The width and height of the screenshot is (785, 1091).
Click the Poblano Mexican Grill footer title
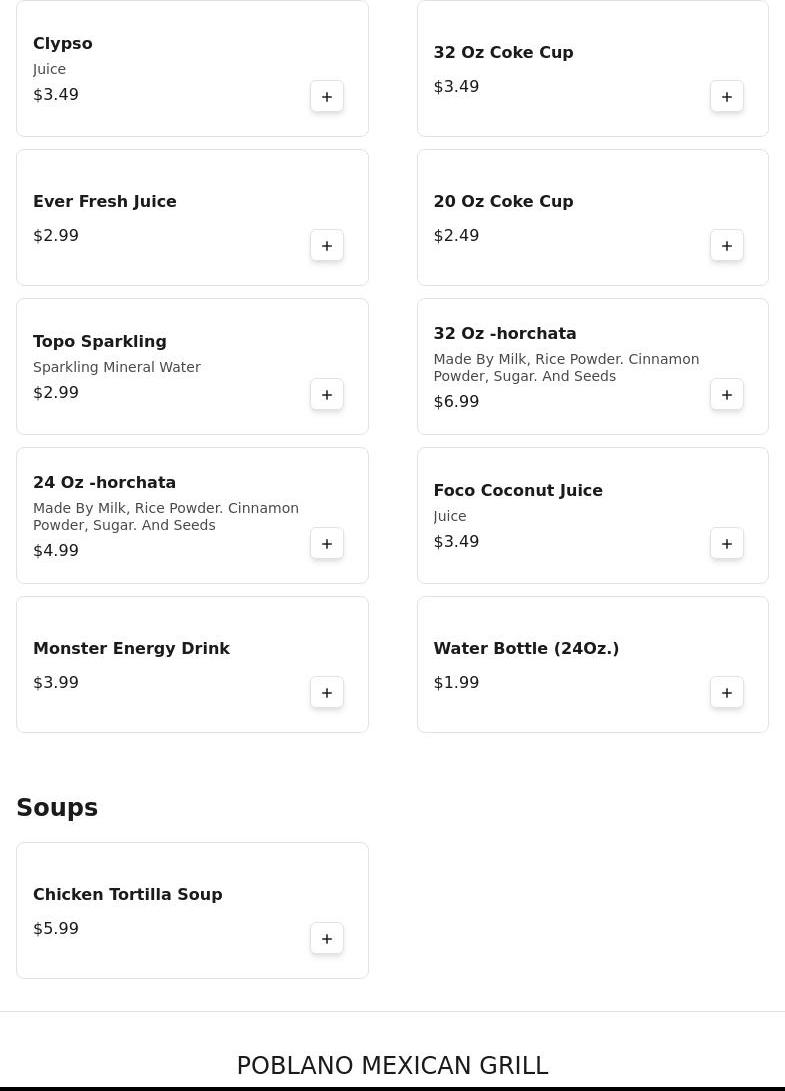pyautogui.click(x=392, y=1065)
